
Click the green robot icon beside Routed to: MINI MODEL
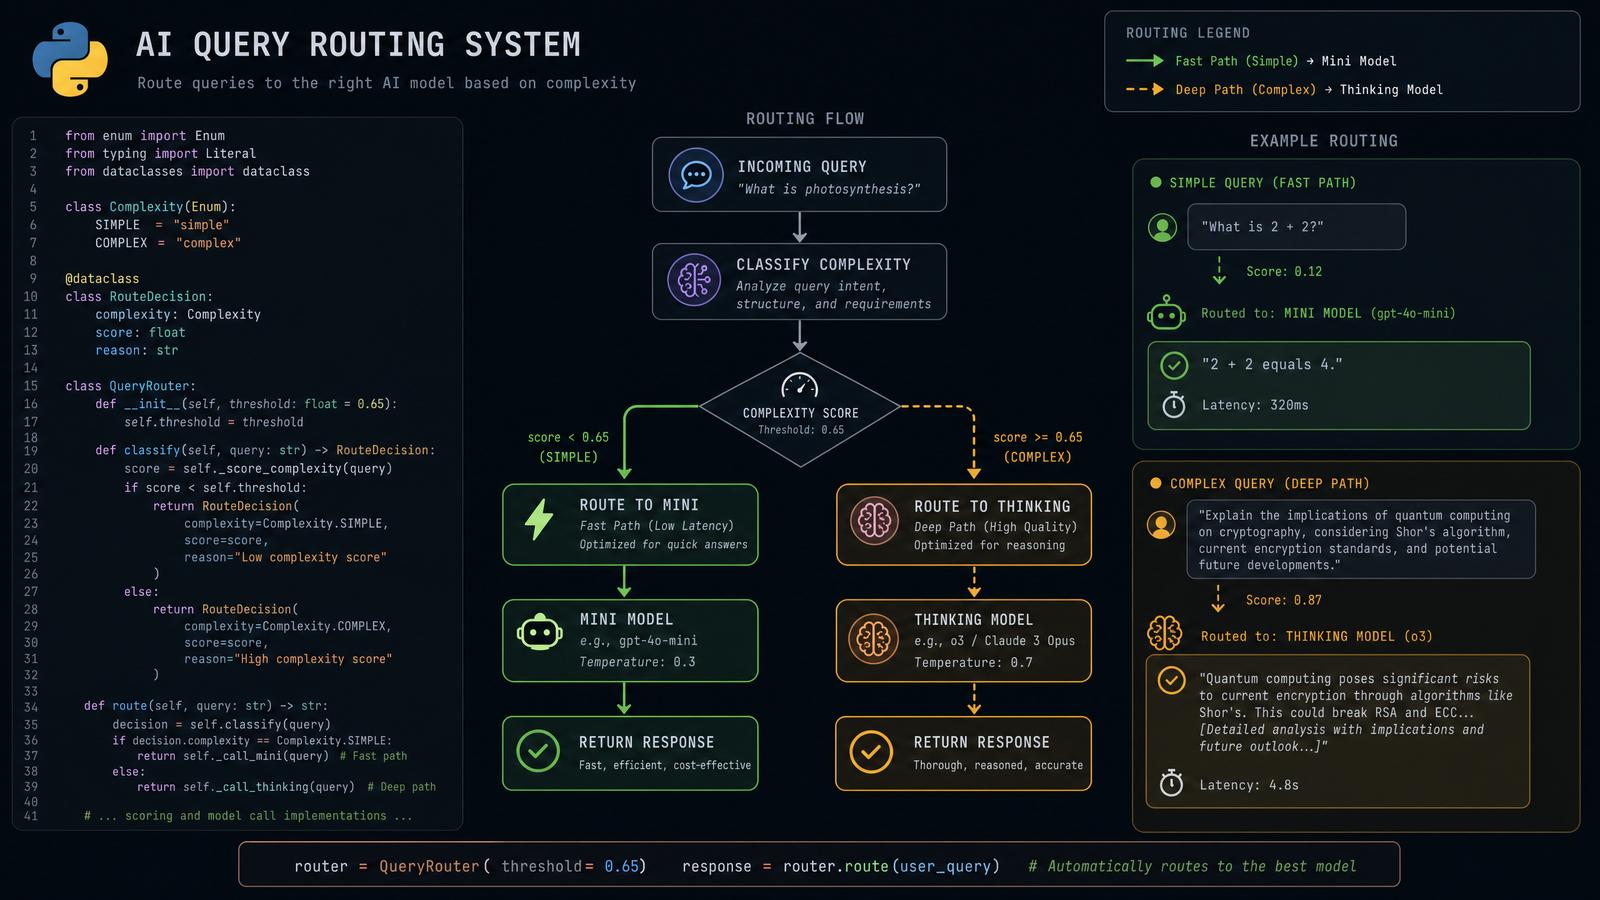coord(1166,314)
